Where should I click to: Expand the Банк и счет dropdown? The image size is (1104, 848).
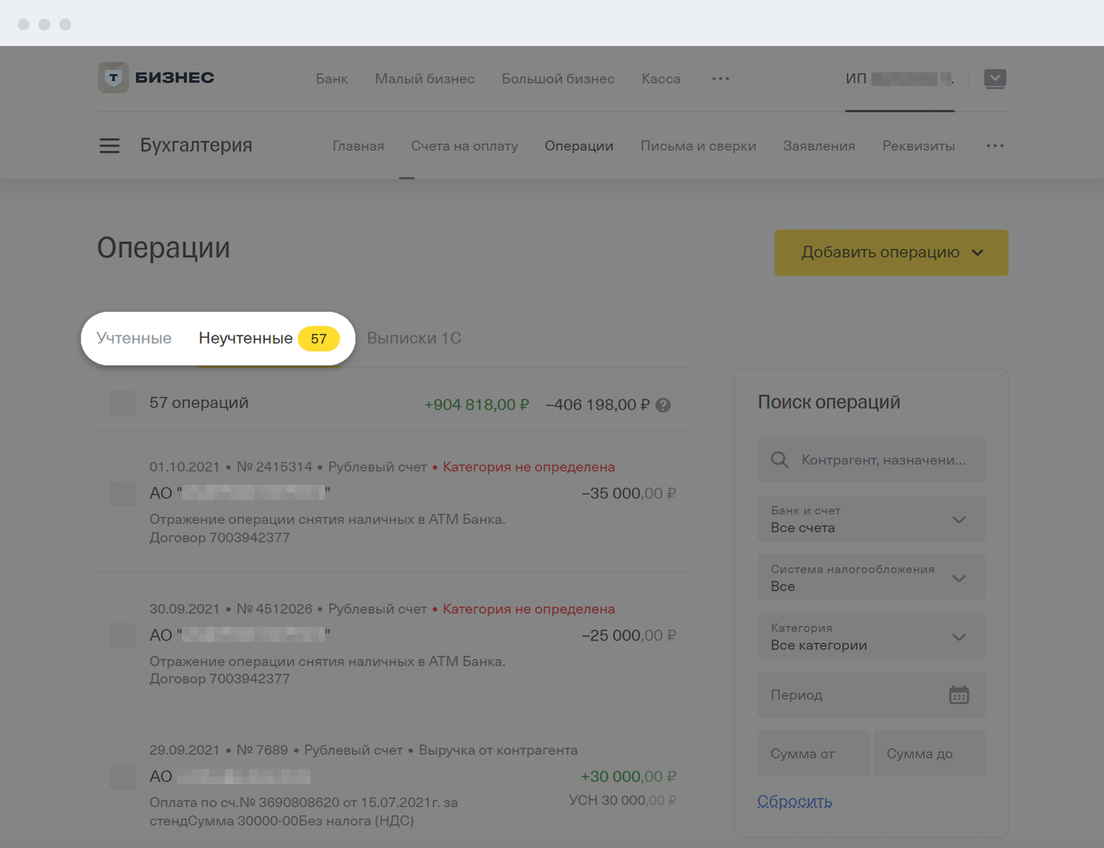[x=871, y=519]
